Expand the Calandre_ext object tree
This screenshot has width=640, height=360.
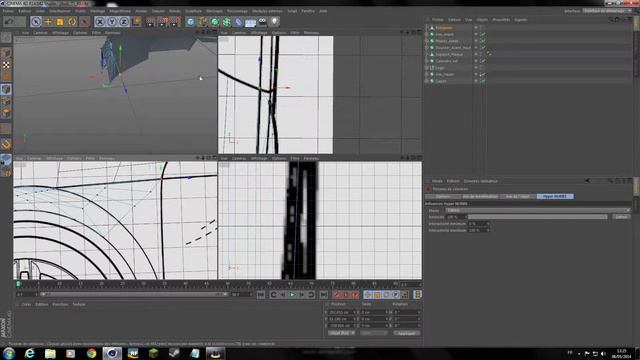[x=427, y=61]
